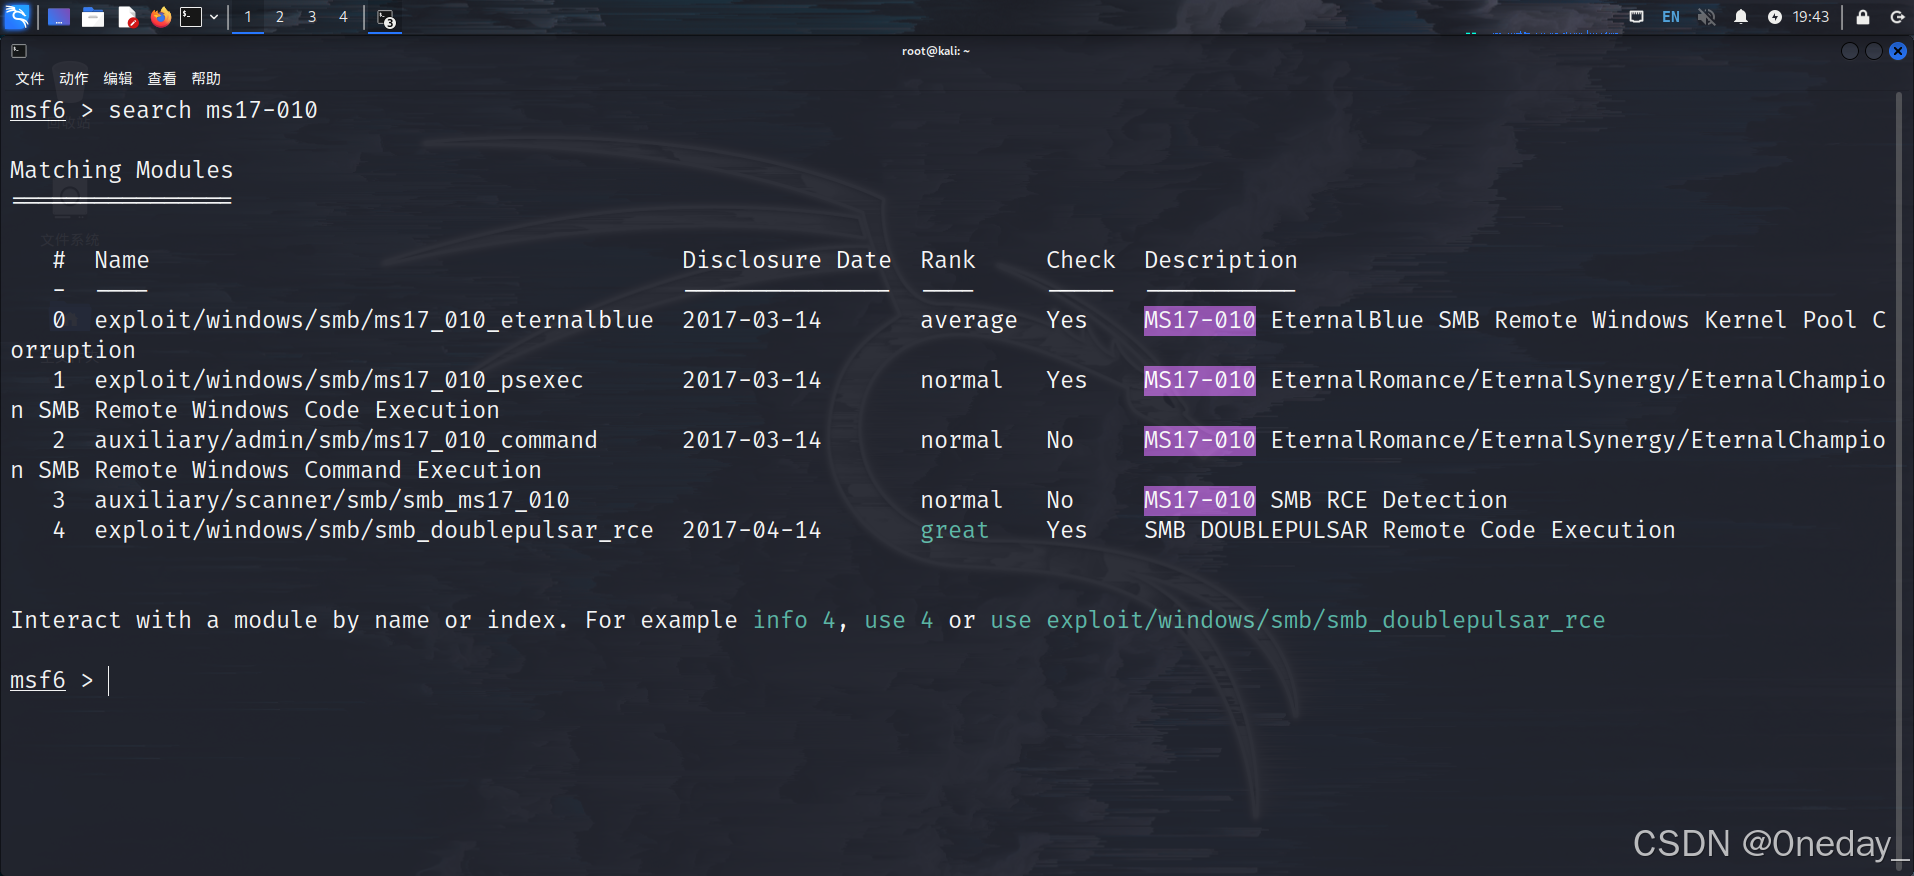The width and height of the screenshot is (1914, 876).
Task: Click the 'Description' column header
Action: point(1221,260)
